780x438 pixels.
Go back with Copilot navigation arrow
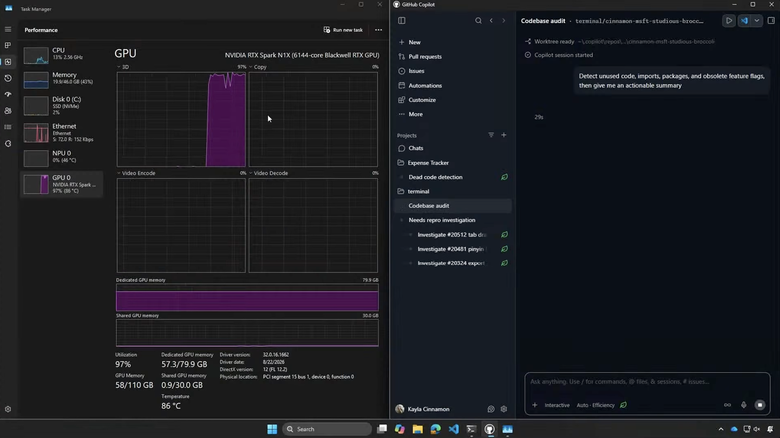click(491, 20)
